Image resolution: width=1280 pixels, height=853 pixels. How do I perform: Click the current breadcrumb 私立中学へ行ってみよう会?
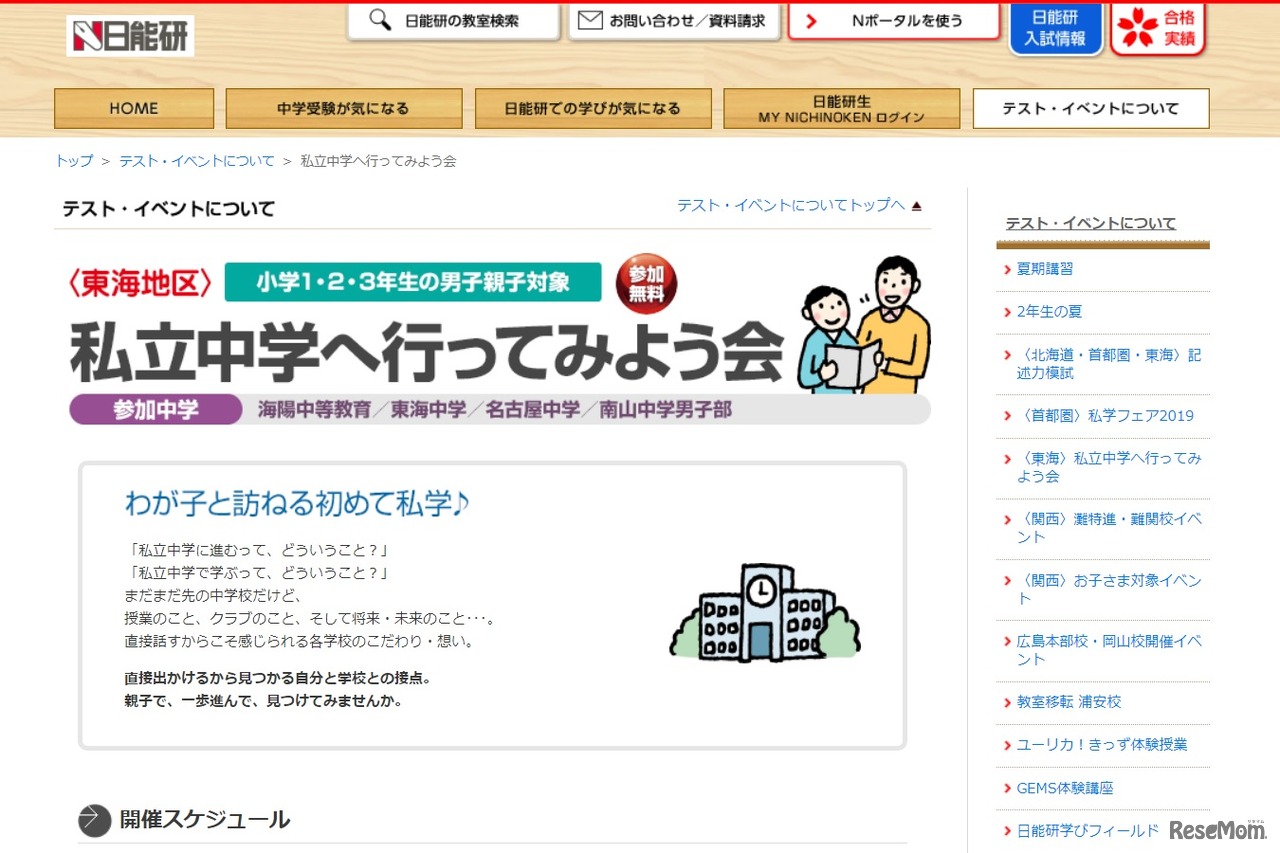click(378, 161)
